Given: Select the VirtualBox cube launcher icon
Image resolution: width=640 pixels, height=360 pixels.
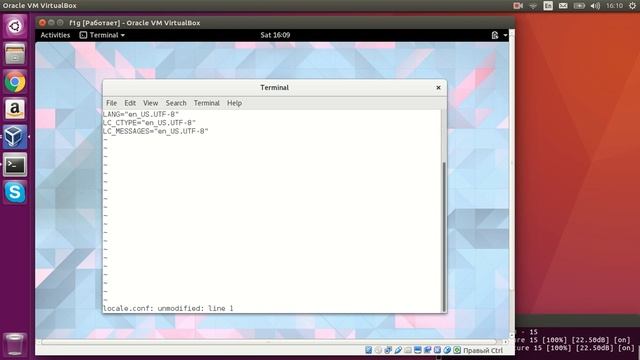Looking at the screenshot, I should coord(15,137).
